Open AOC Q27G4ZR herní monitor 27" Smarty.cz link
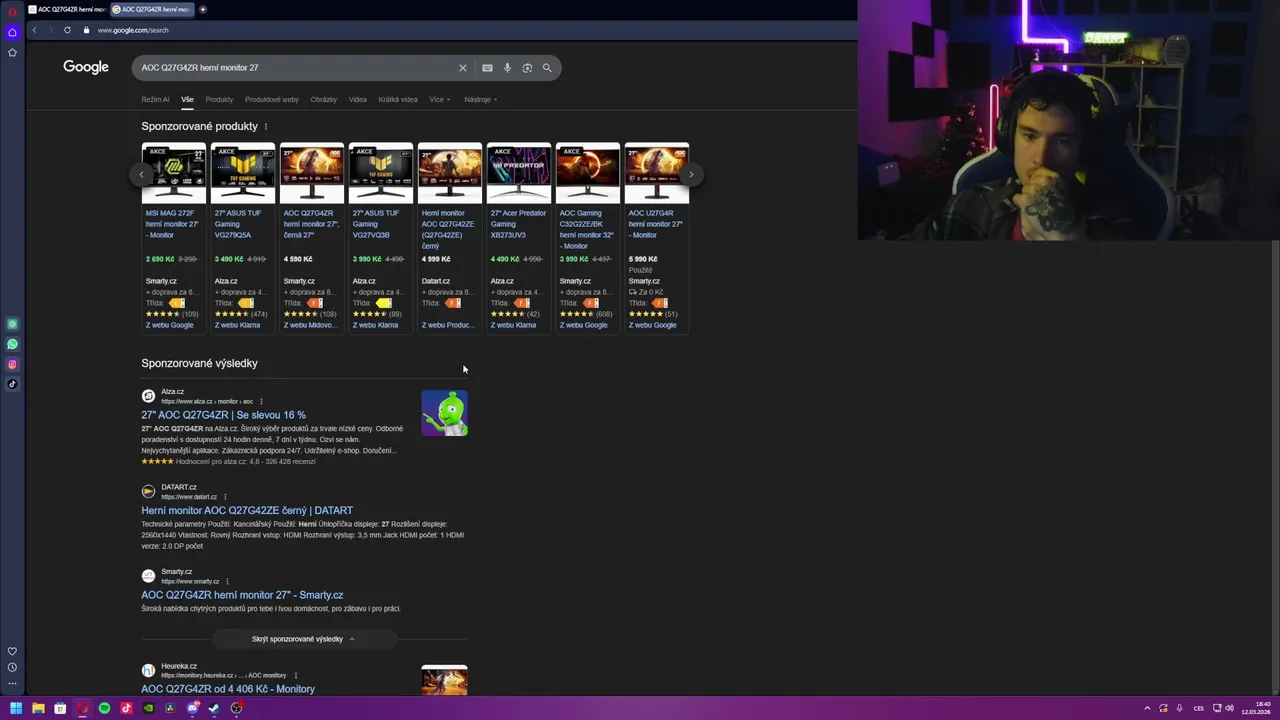The width and height of the screenshot is (1280, 720). (x=242, y=595)
